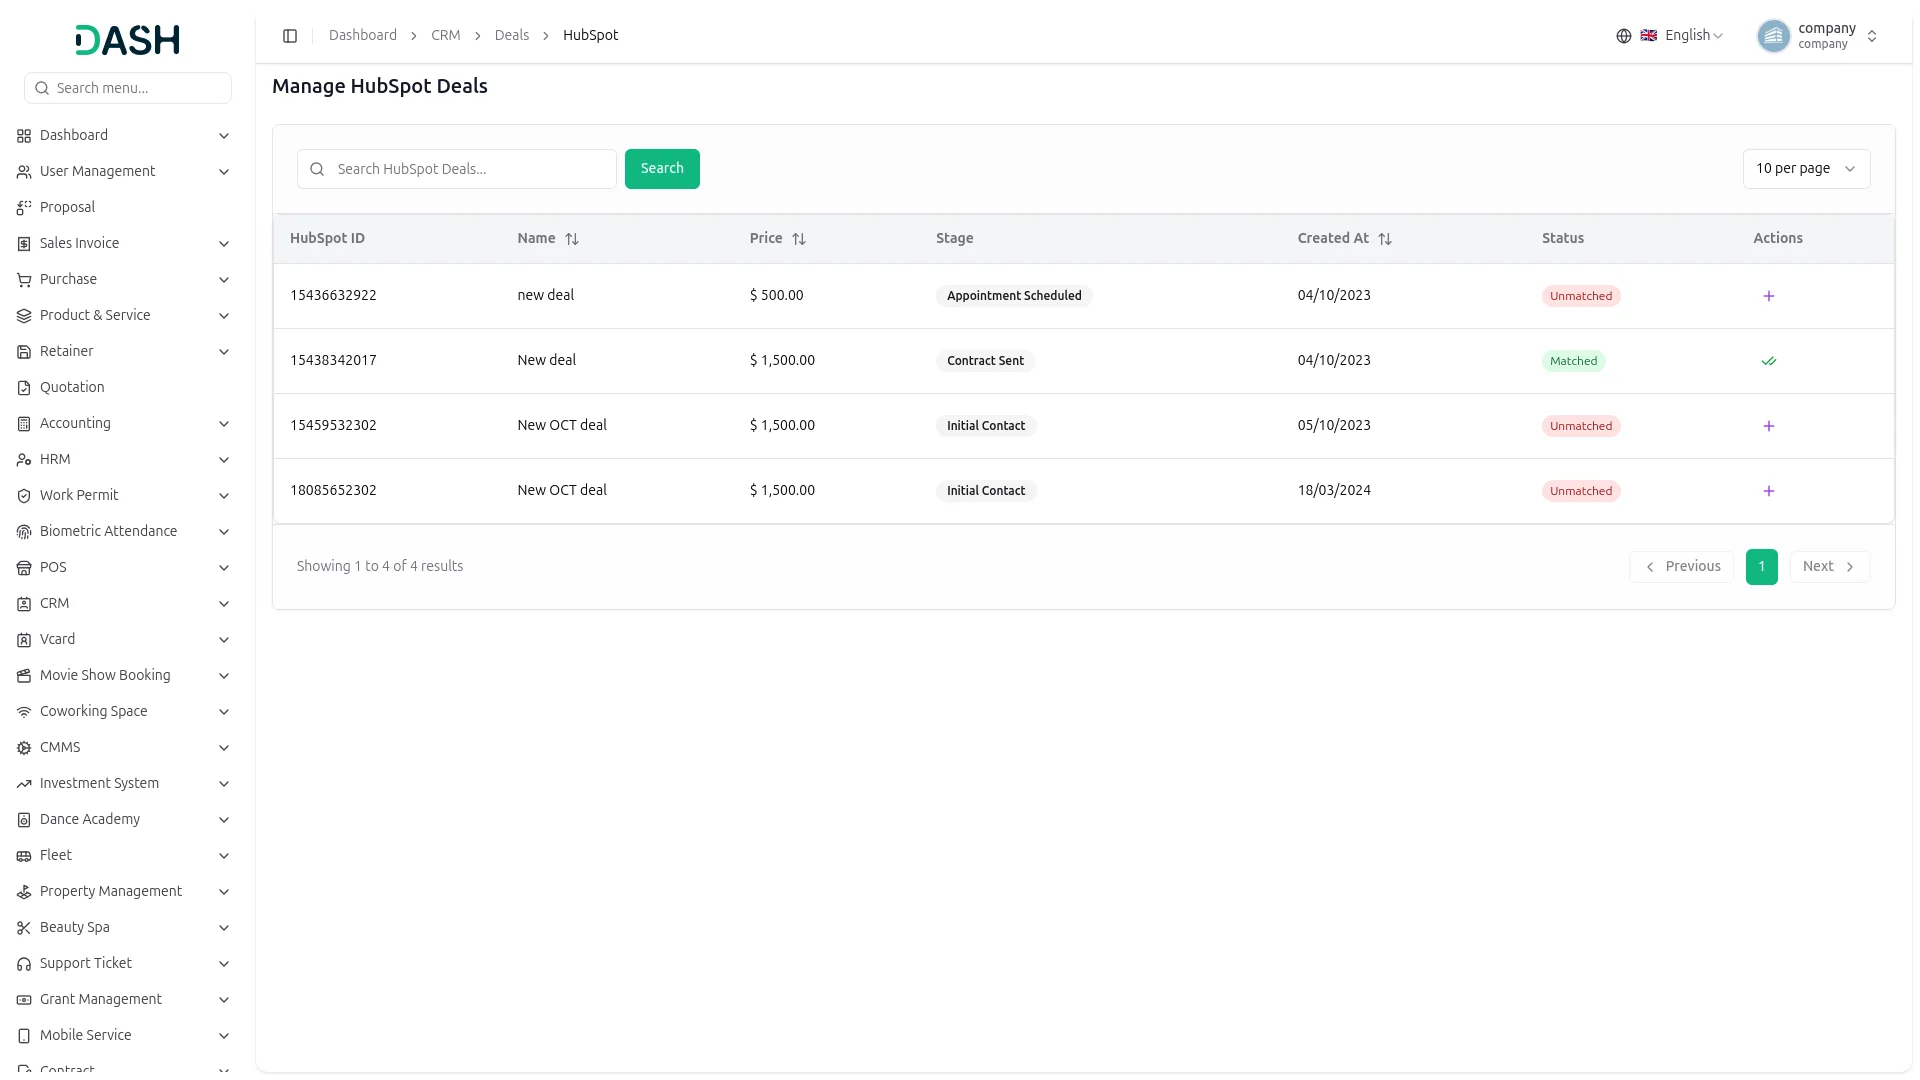Click the company profile avatar
The image size is (1920, 1080).
click(1774, 36)
